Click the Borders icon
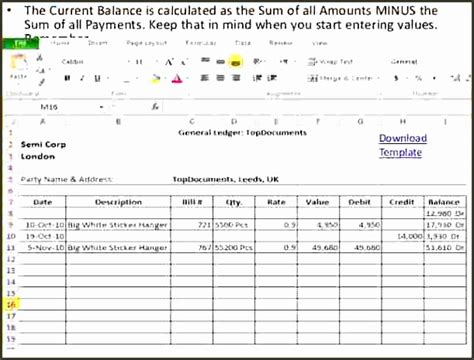Screen dimensions: 474x360 [x=127, y=79]
